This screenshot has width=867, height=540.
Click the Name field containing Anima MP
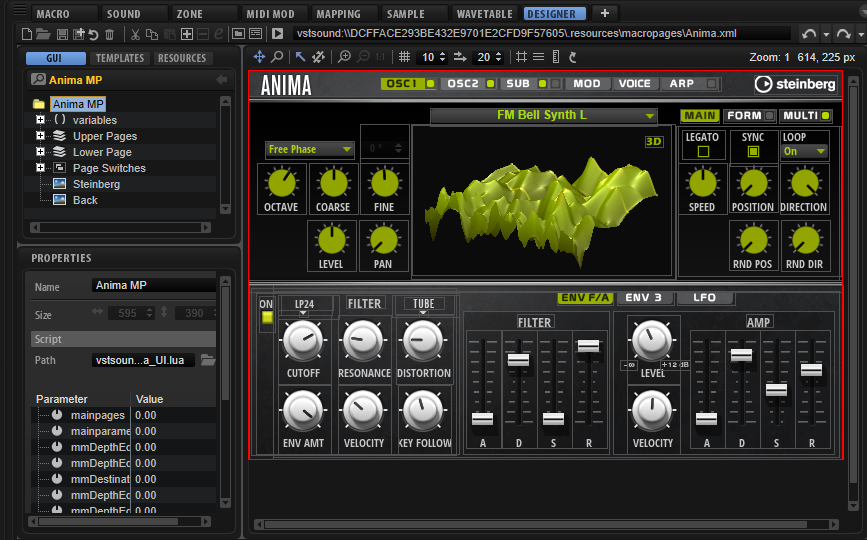(154, 285)
